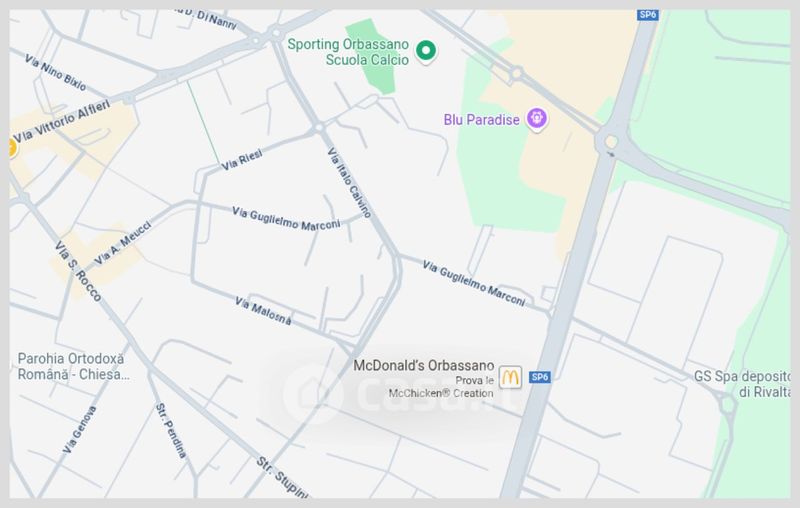Image resolution: width=800 pixels, height=508 pixels.
Task: Click the SP6 shield at top right
Action: 647,15
